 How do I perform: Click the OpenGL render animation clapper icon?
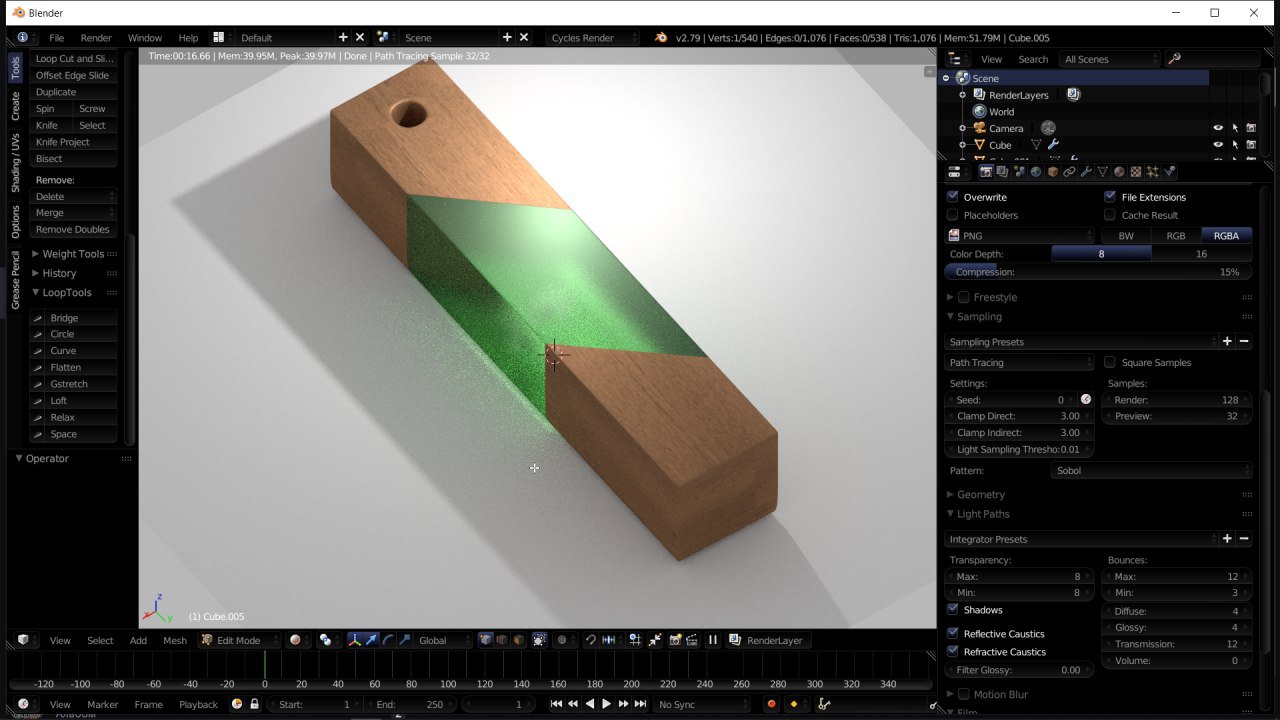pos(692,640)
